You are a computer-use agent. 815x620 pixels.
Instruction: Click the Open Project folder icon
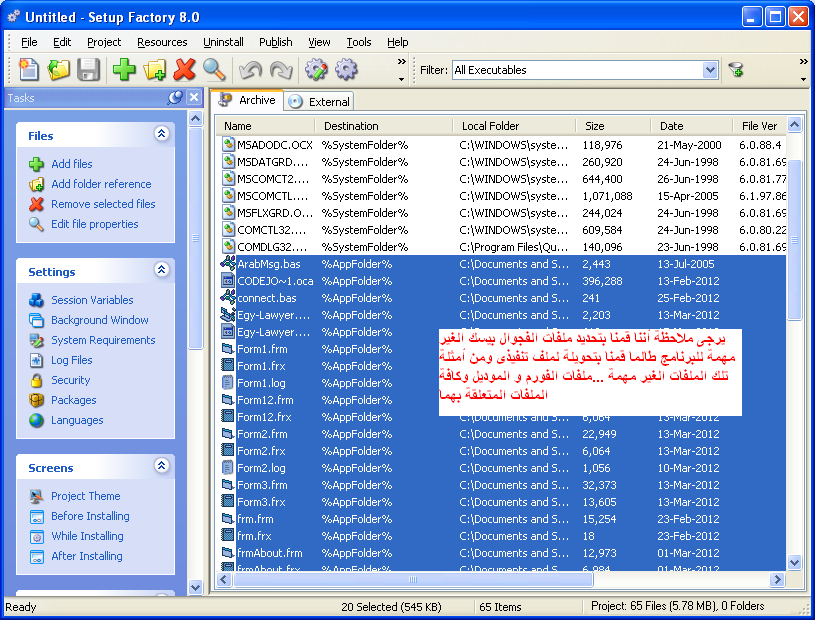(59, 69)
